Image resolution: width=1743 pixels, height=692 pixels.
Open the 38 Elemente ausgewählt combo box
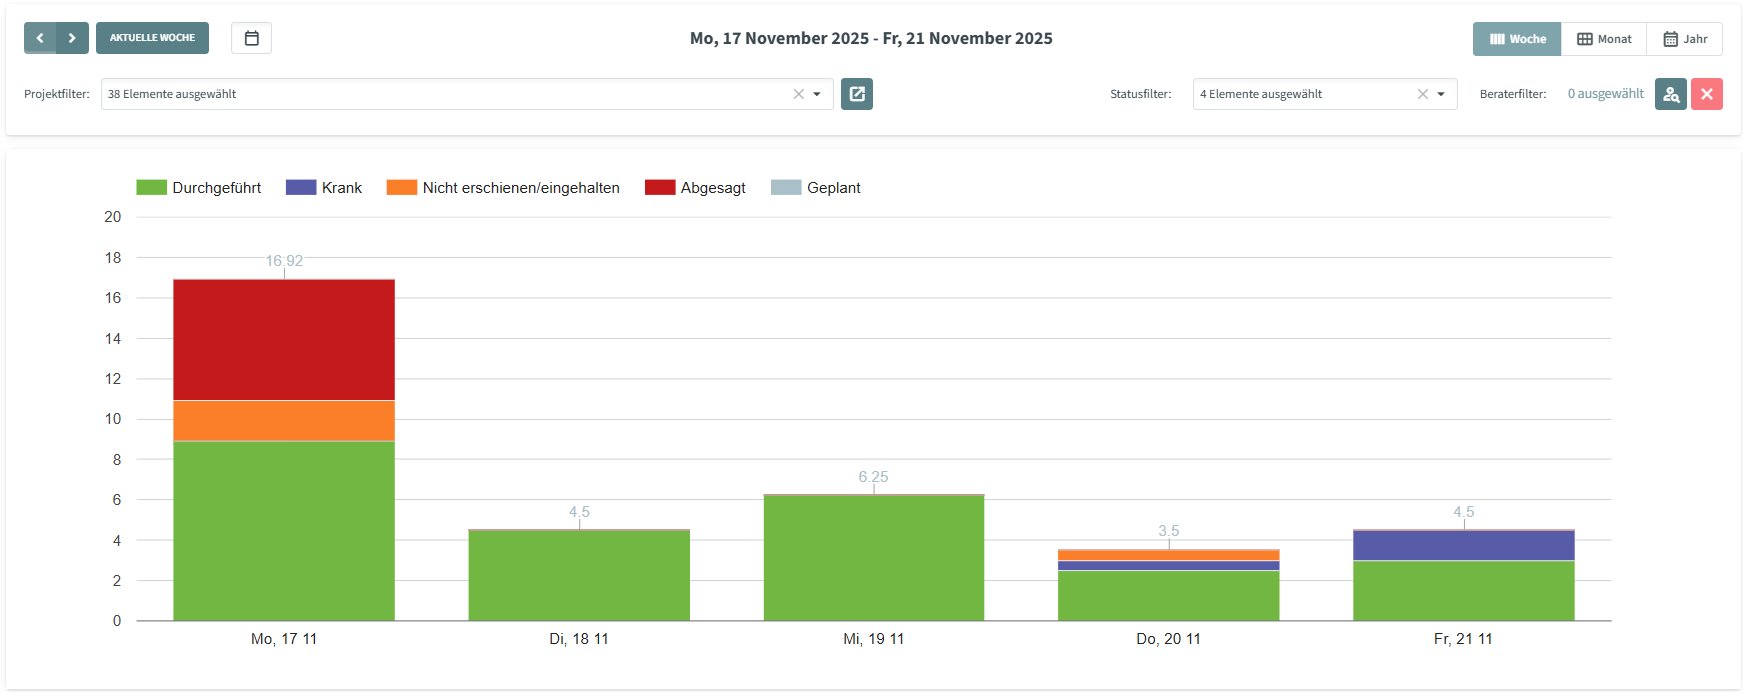[x=440, y=94]
